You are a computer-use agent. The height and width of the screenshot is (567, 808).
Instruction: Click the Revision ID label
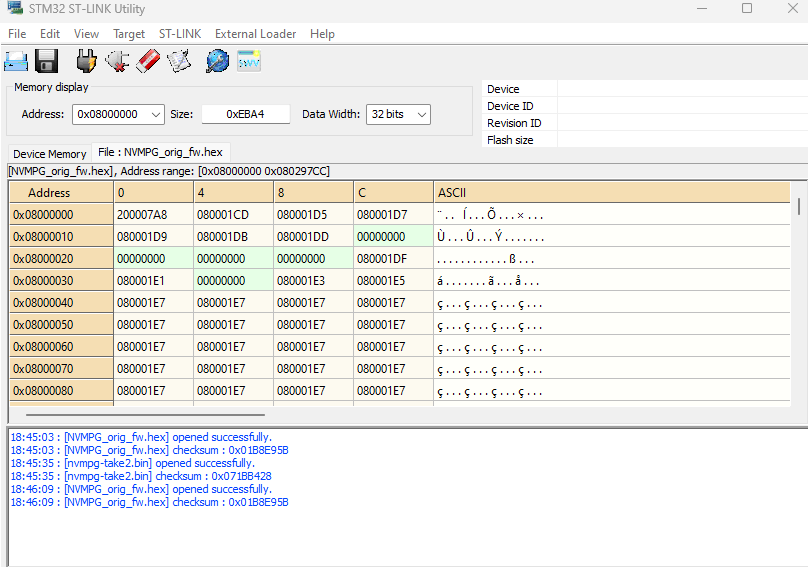514,123
